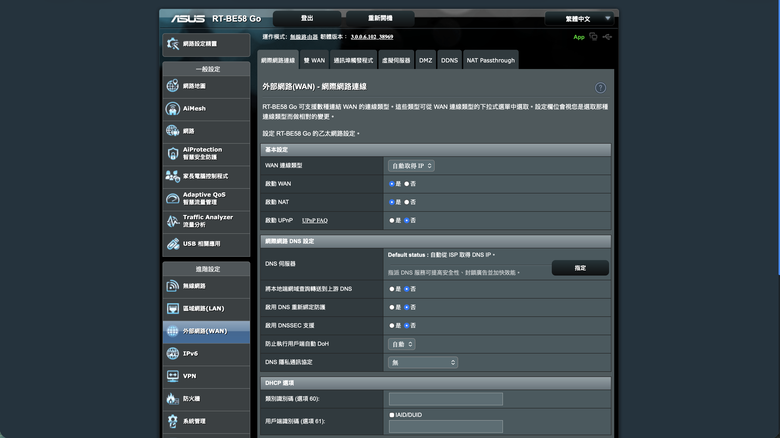Click the copy/devices status icon near App
Image resolution: width=780 pixels, height=438 pixels.
[x=593, y=36]
